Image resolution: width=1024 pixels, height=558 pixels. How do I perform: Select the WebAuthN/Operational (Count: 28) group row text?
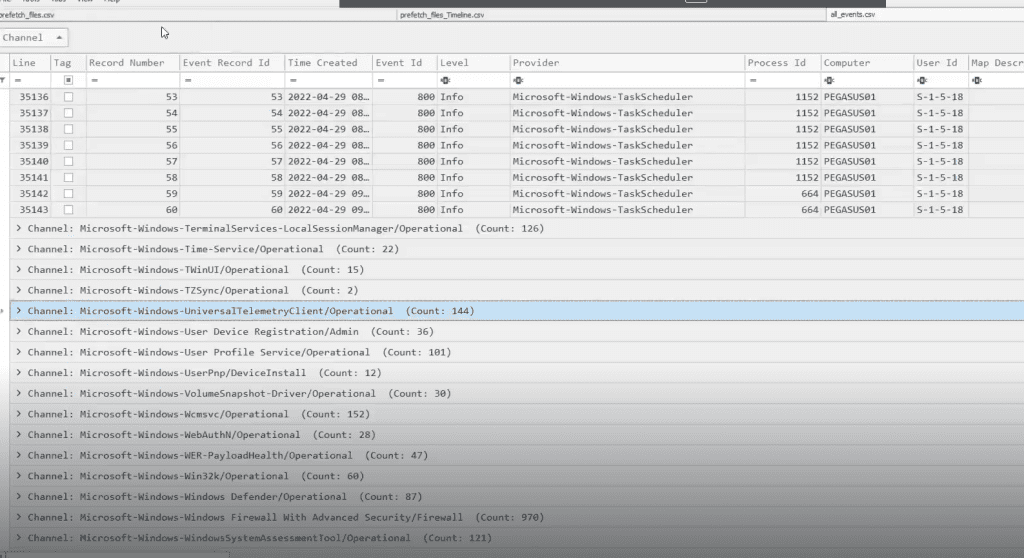201,435
